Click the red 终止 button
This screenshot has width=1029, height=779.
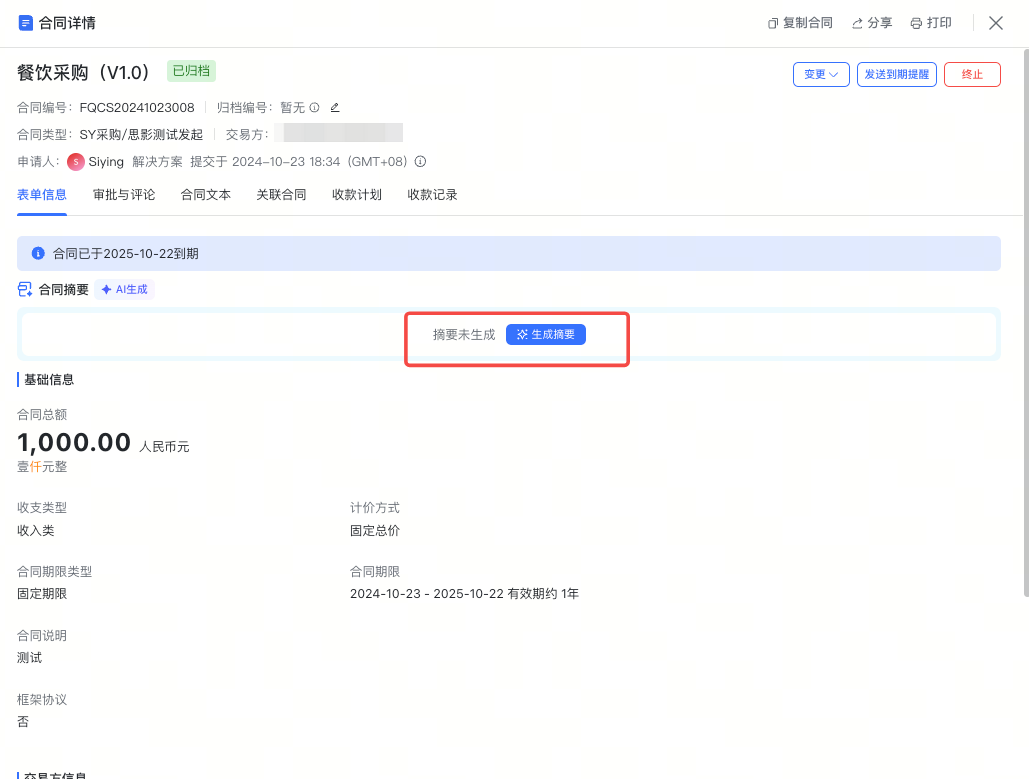tap(972, 74)
